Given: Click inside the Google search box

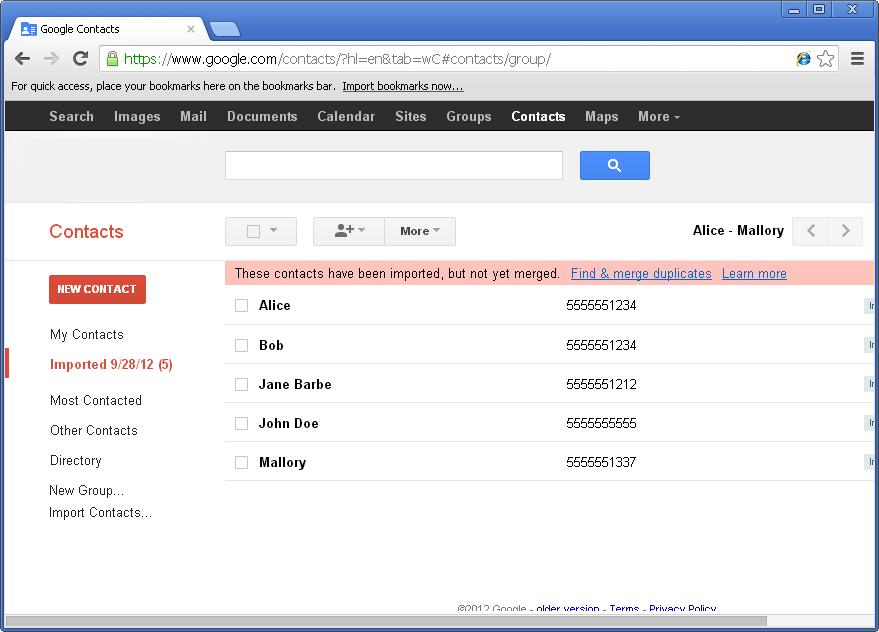Looking at the screenshot, I should tap(393, 164).
